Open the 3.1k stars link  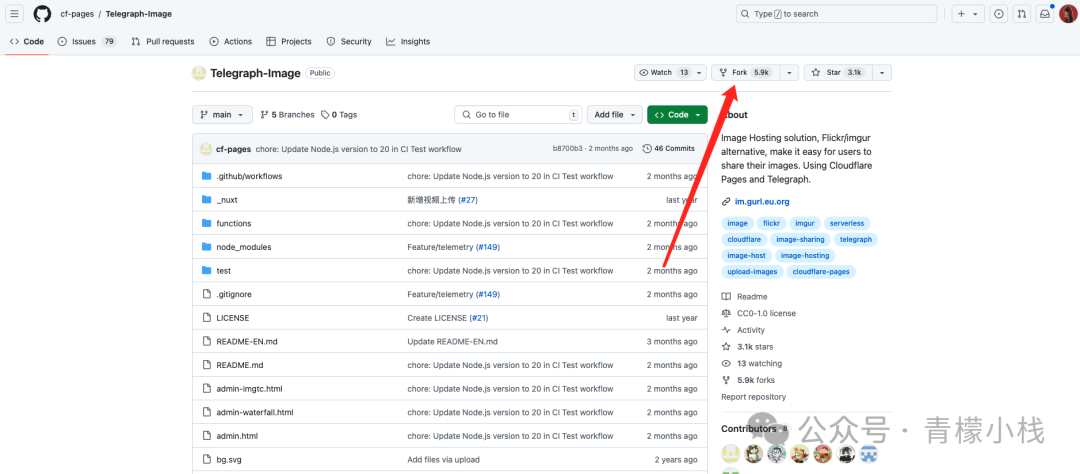[747, 347]
